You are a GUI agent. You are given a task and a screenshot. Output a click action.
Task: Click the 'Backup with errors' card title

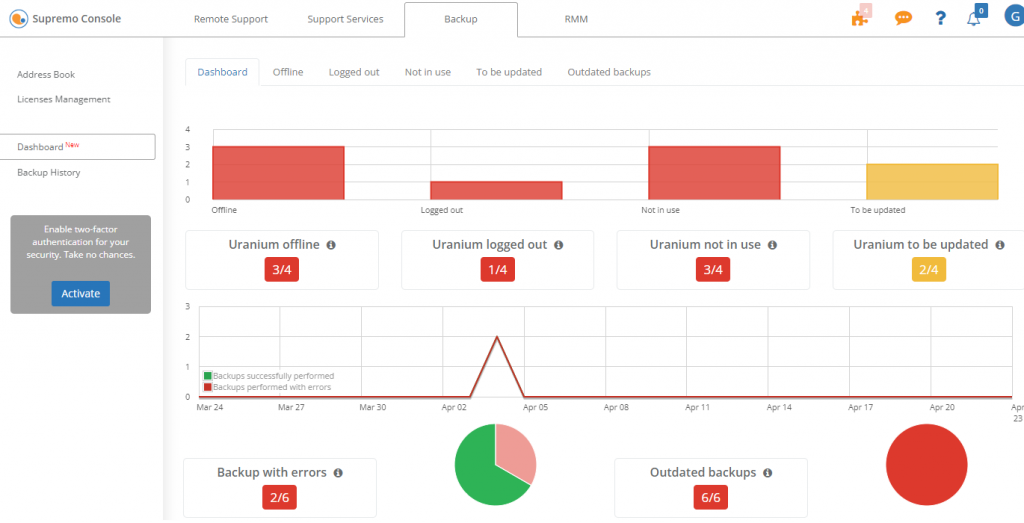pos(272,473)
